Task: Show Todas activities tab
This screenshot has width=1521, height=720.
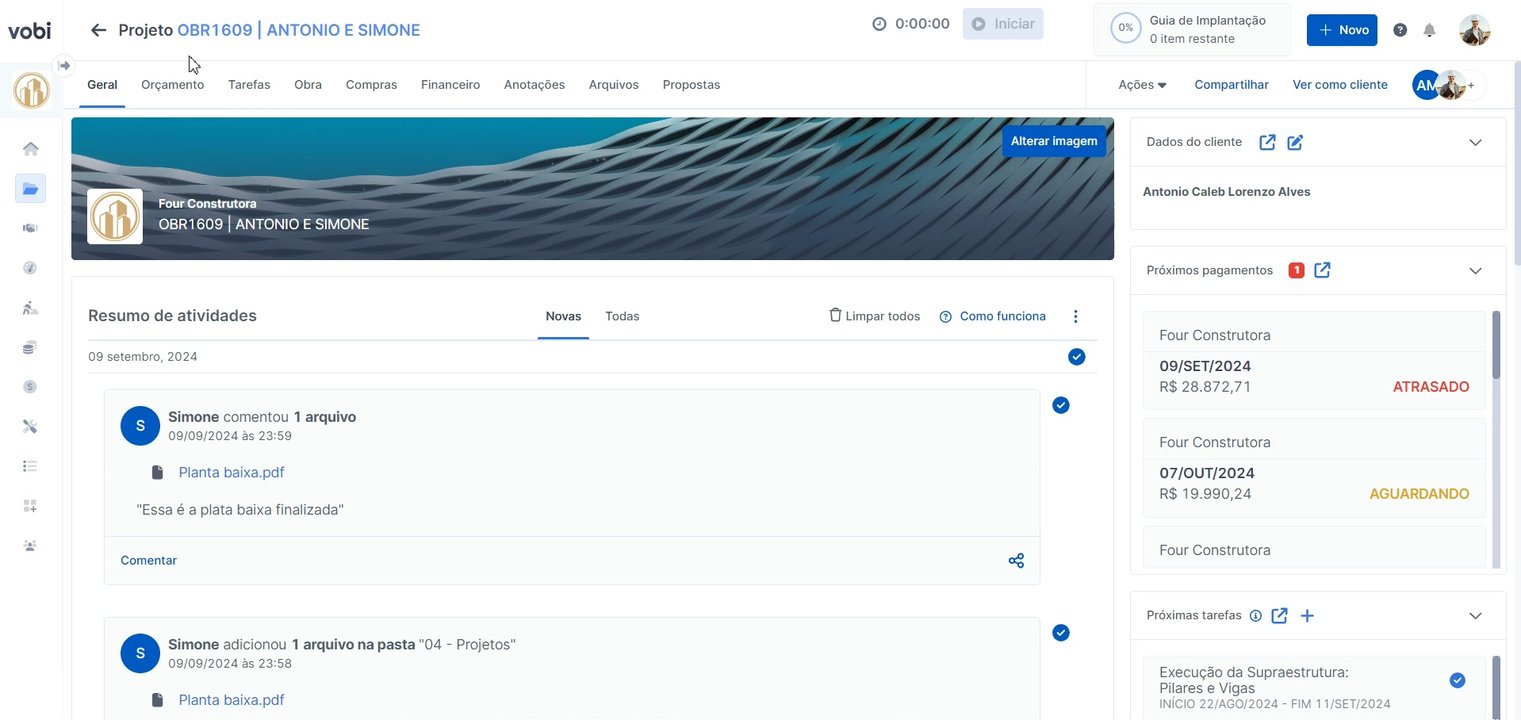Action: point(622,316)
